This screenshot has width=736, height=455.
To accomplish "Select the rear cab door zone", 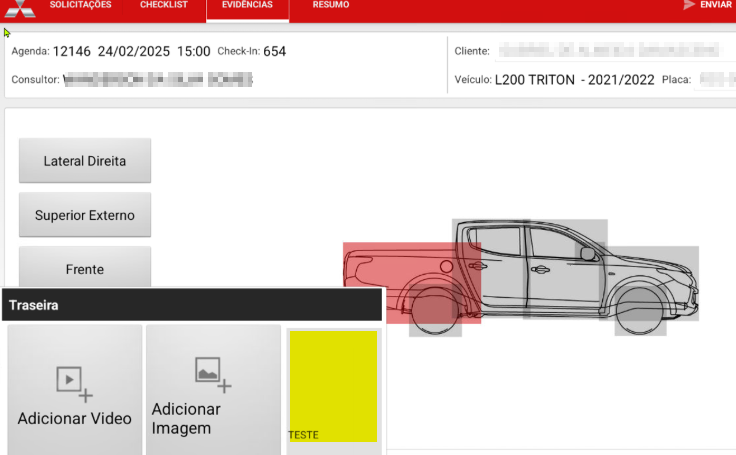I will 491,269.
